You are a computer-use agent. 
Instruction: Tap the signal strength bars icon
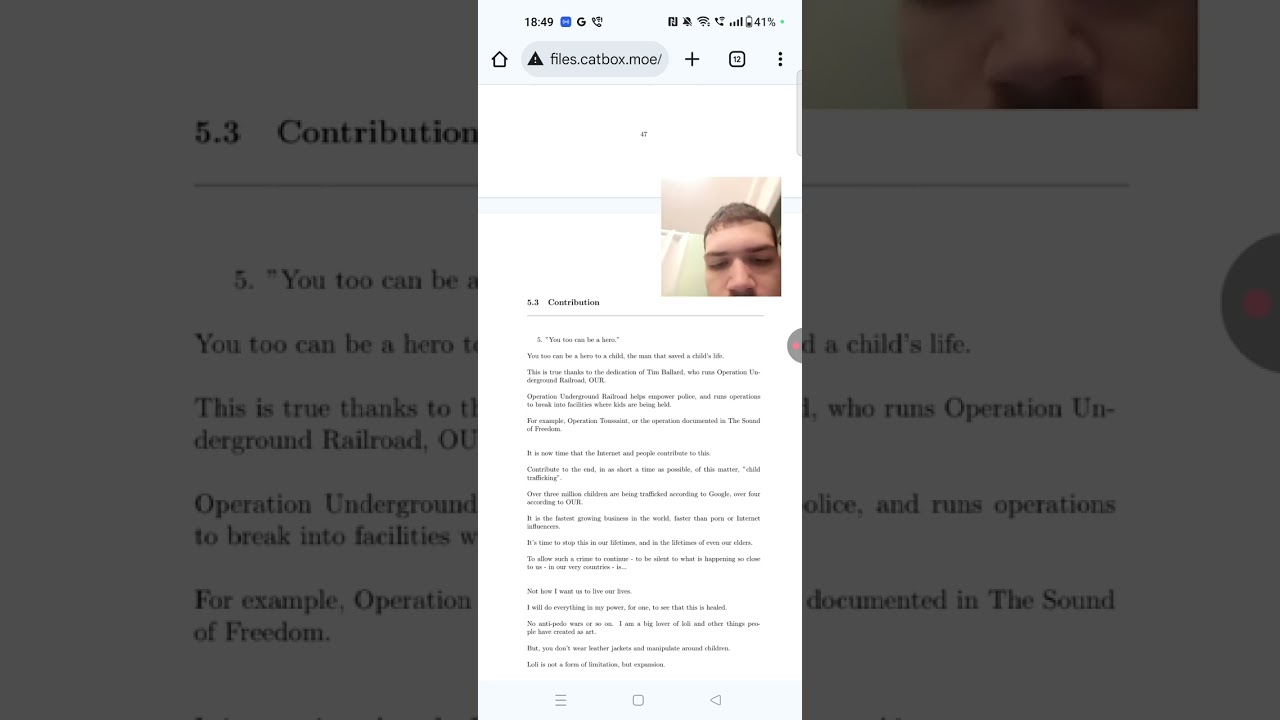[x=736, y=22]
